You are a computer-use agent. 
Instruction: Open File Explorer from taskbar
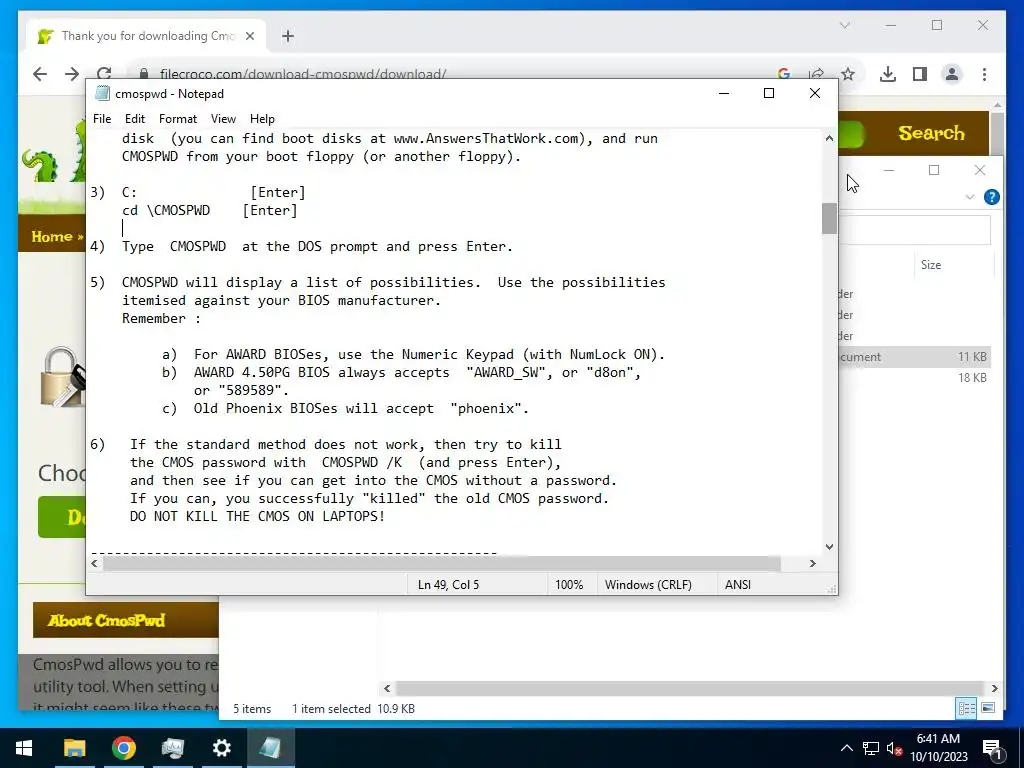pos(74,748)
